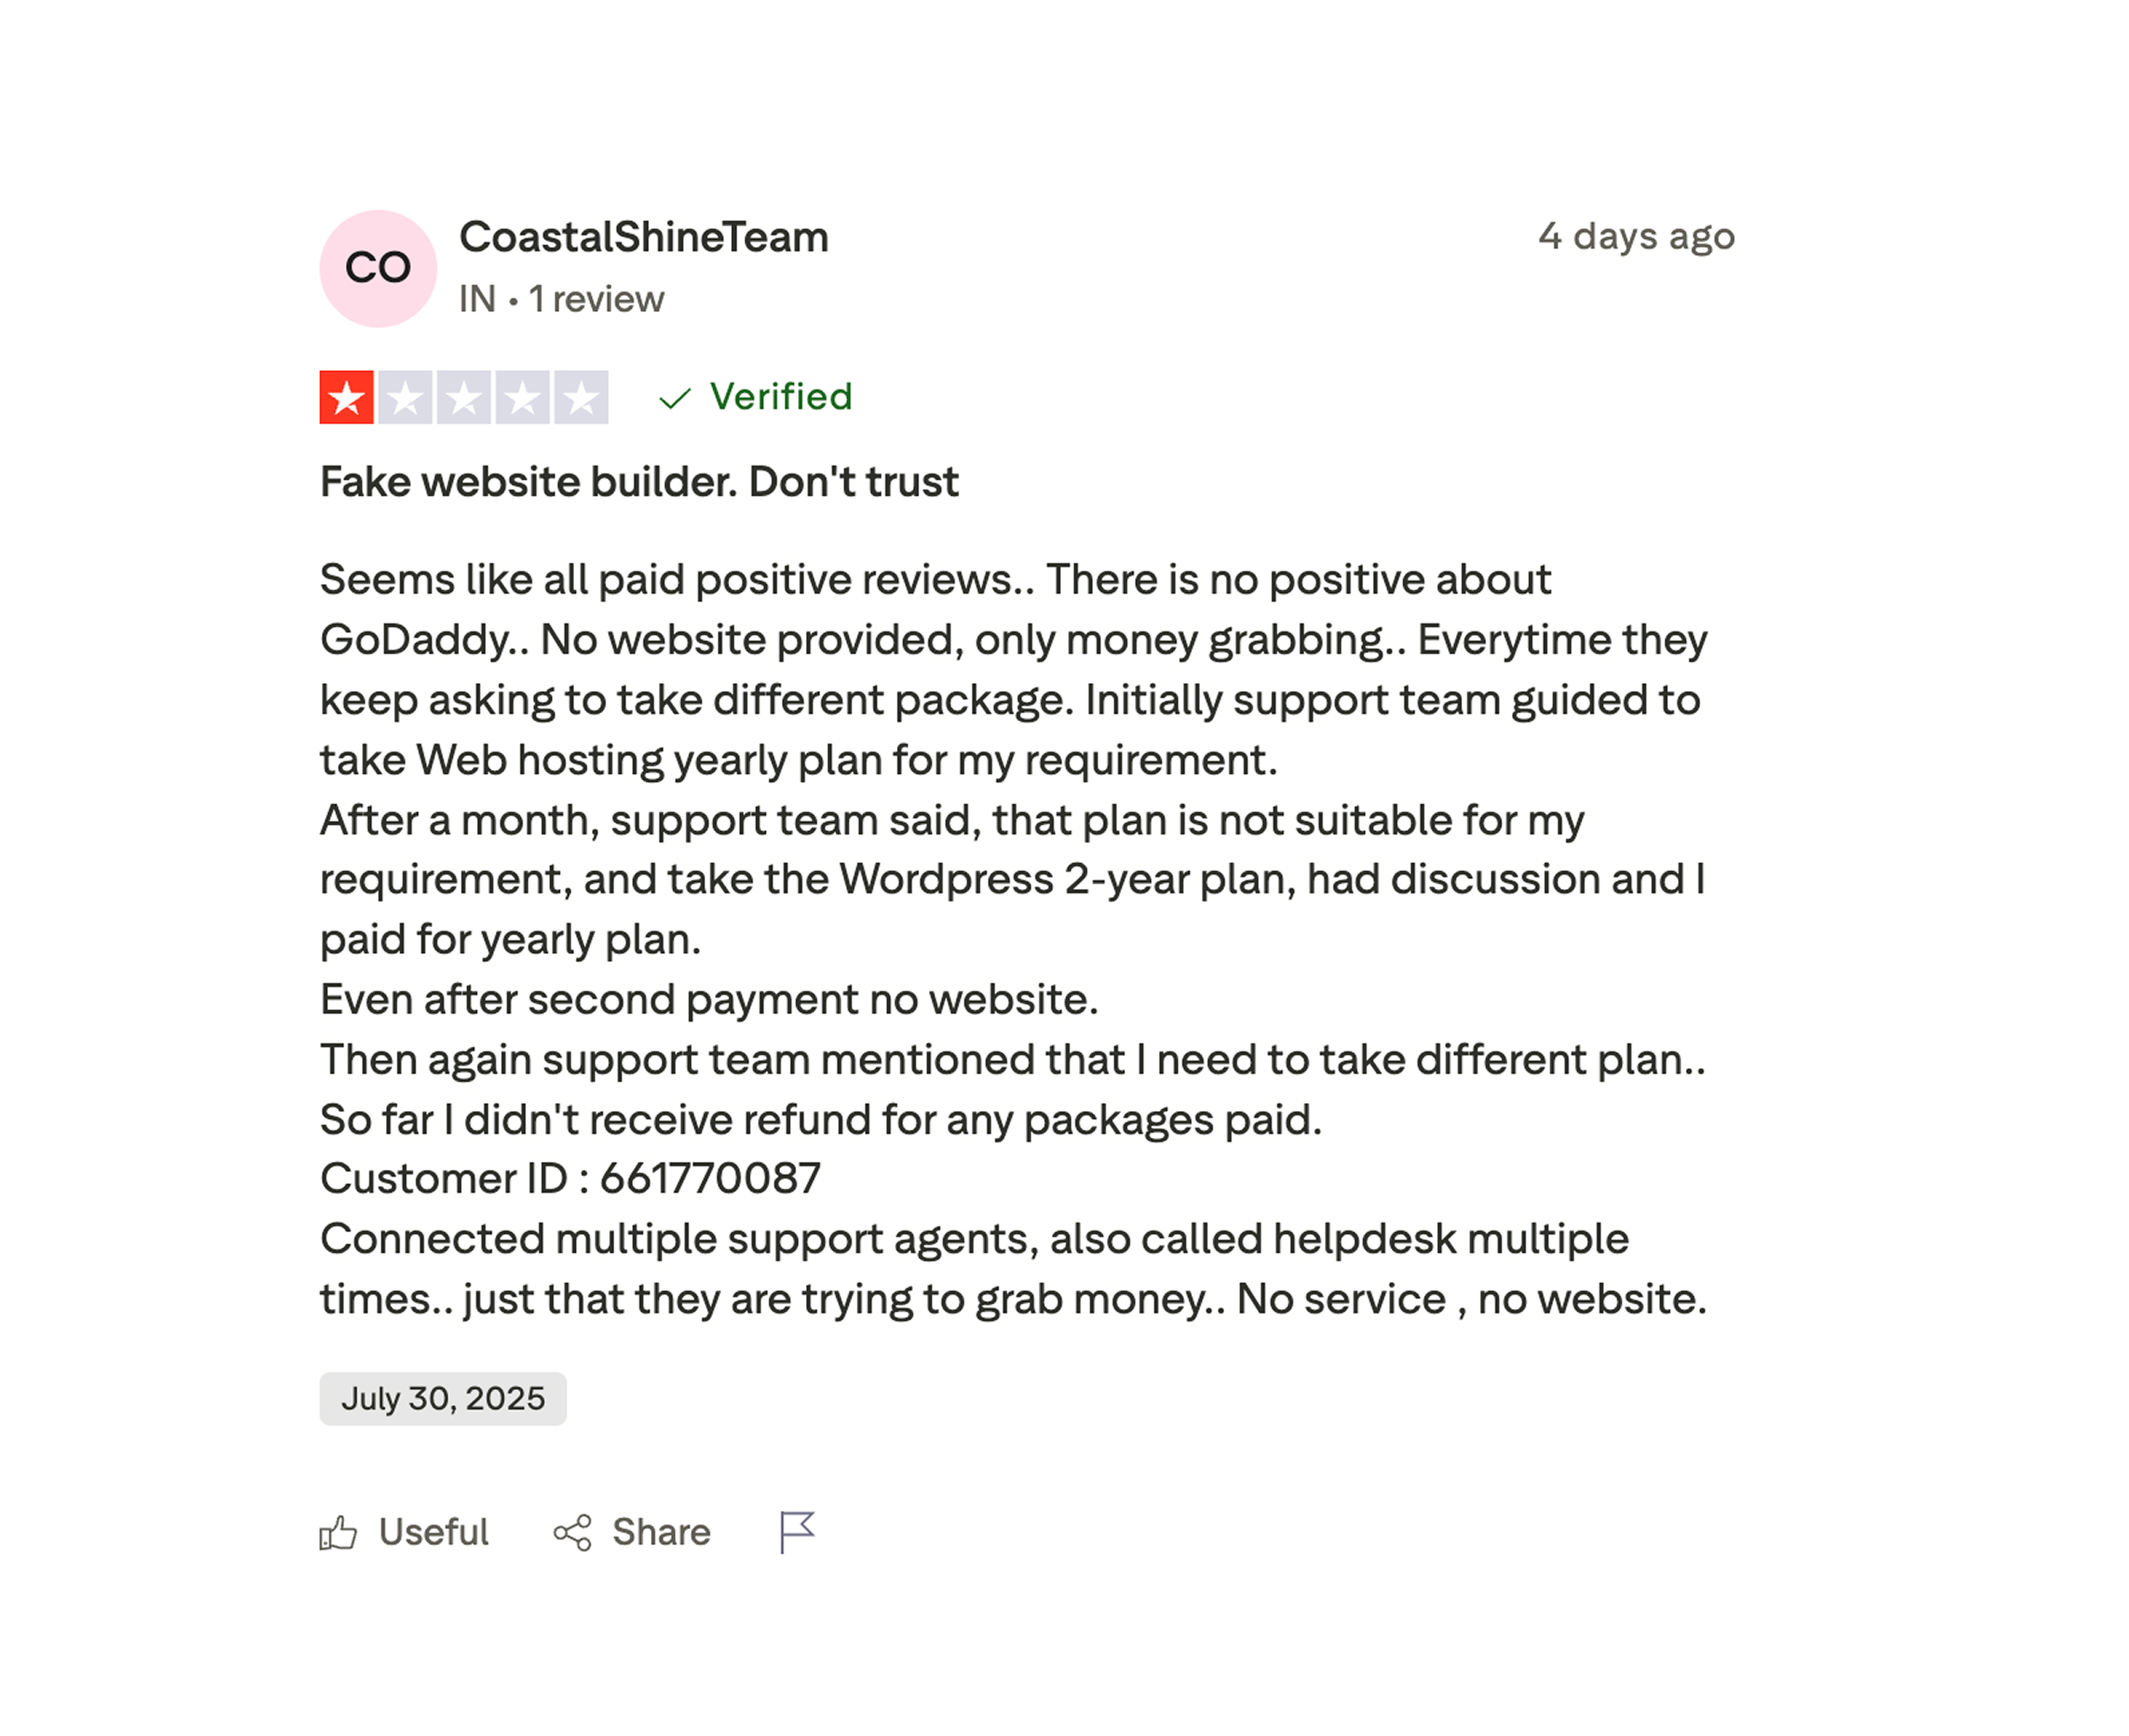Viewport: 2129px width, 1736px height.
Task: Mark the review with the Useful label
Action: click(x=433, y=1532)
